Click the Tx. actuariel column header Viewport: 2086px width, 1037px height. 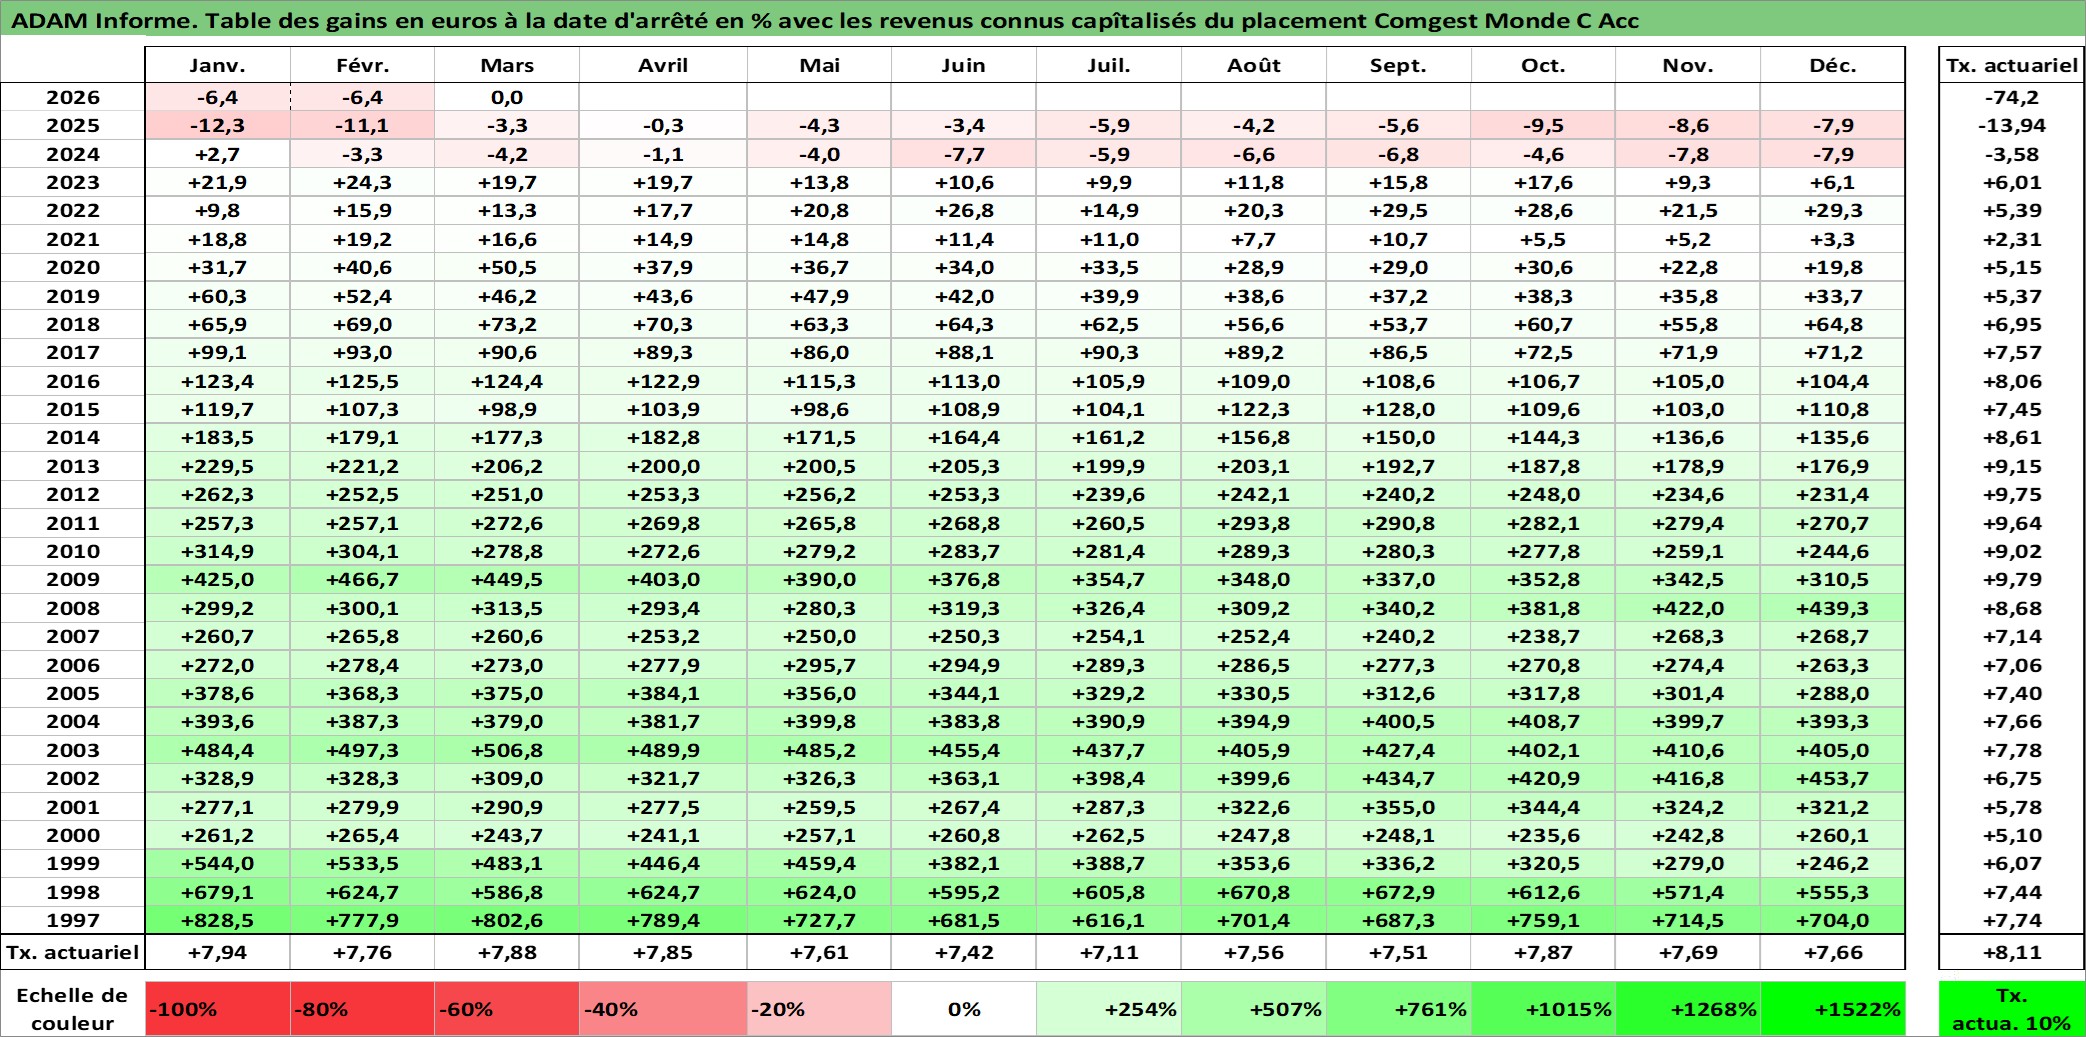point(2012,65)
